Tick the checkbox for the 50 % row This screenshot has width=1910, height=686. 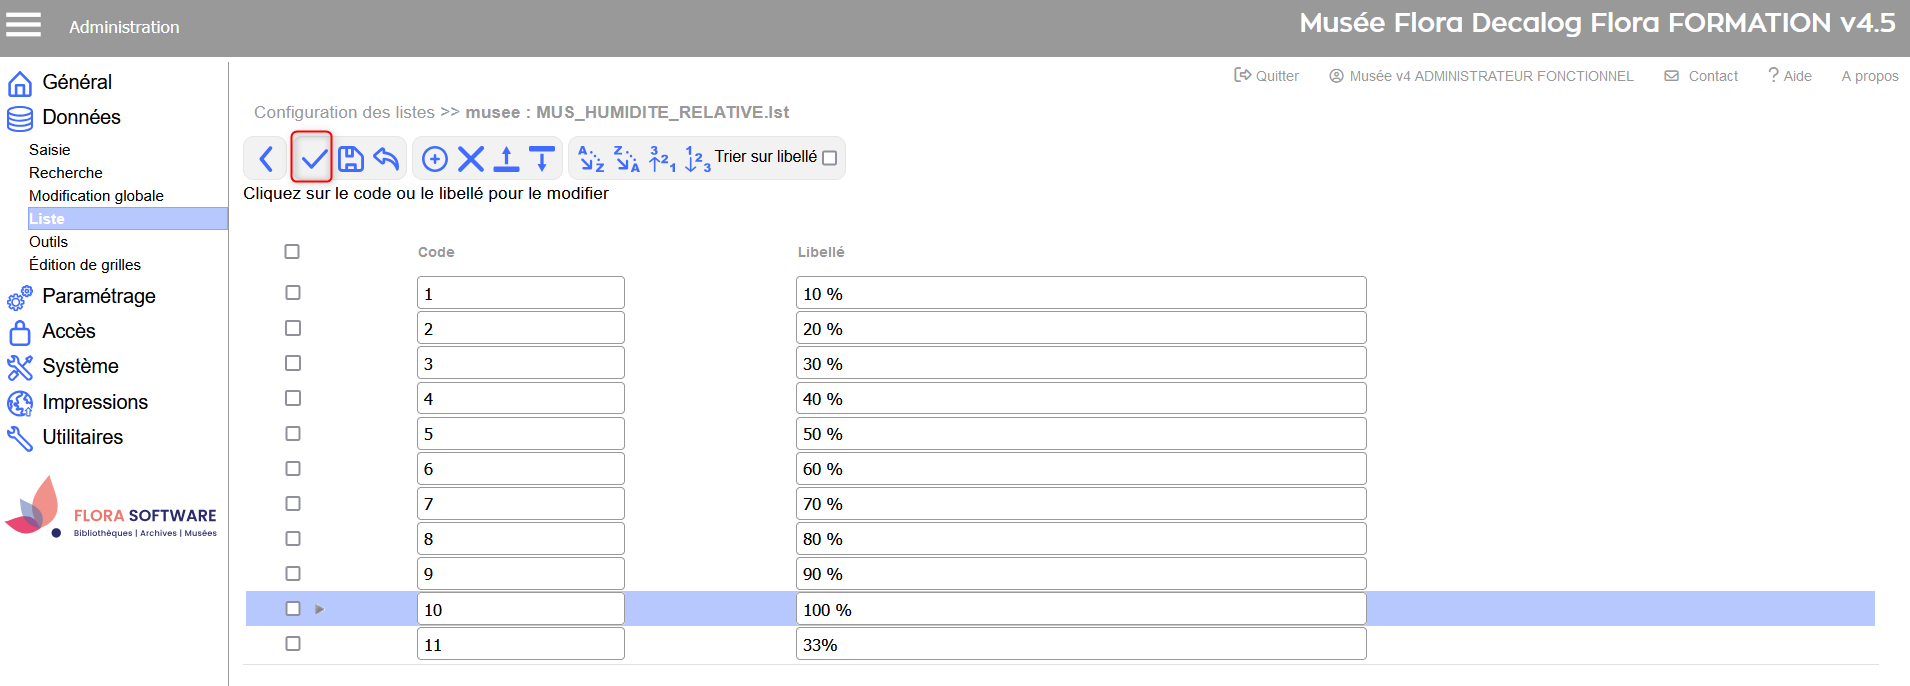[293, 433]
